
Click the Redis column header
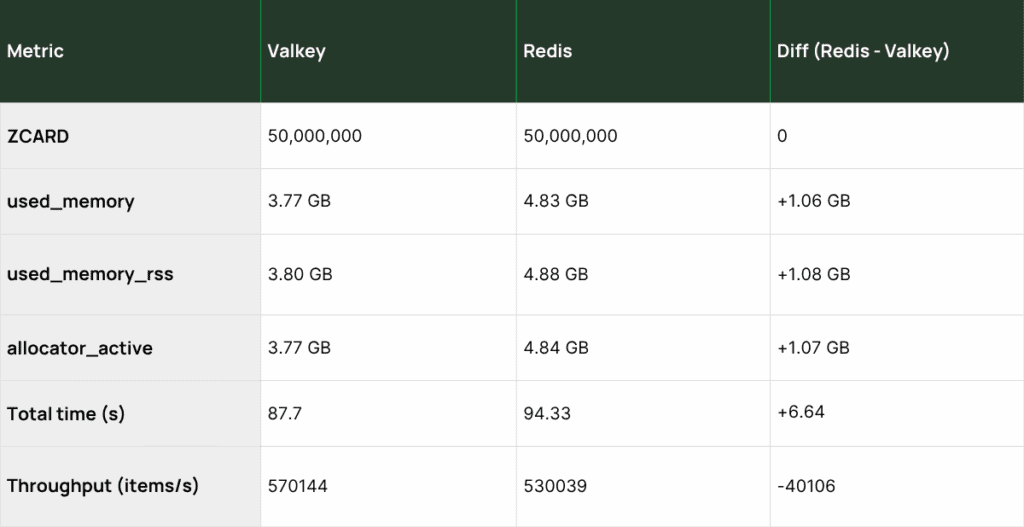[548, 51]
